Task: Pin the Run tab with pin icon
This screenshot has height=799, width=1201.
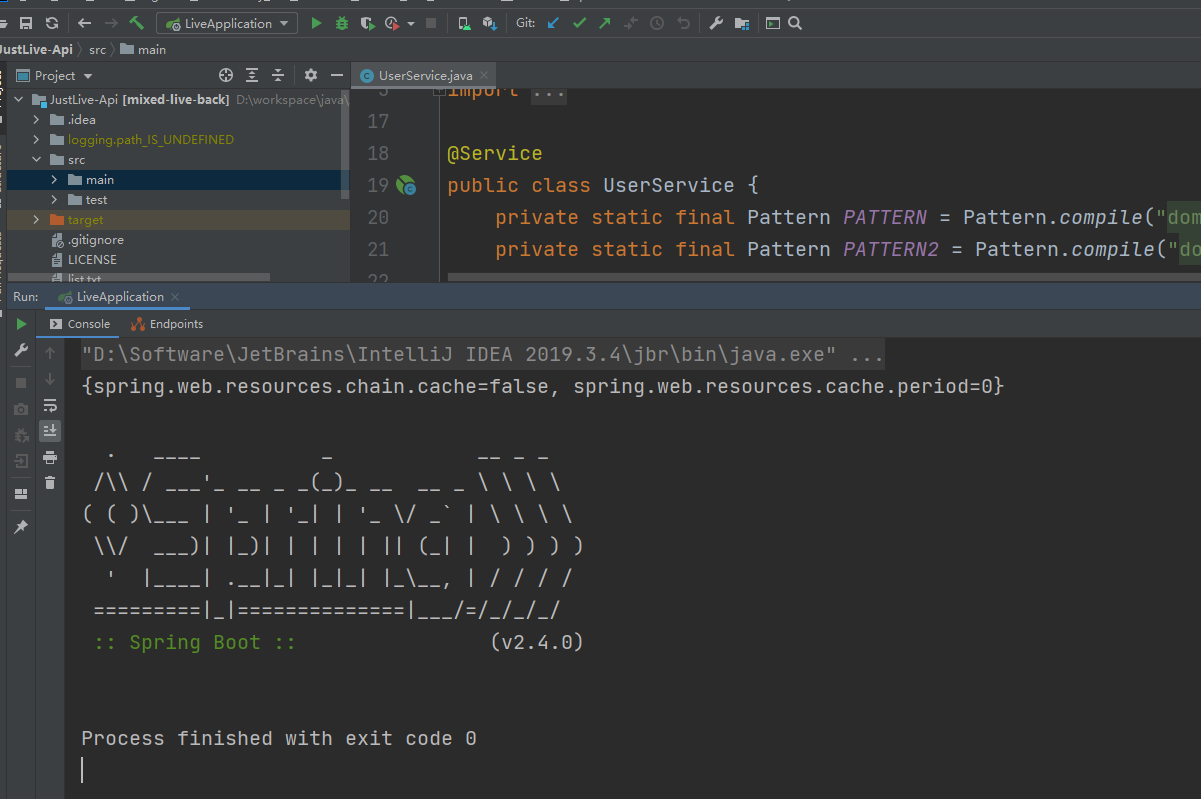Action: point(21,527)
